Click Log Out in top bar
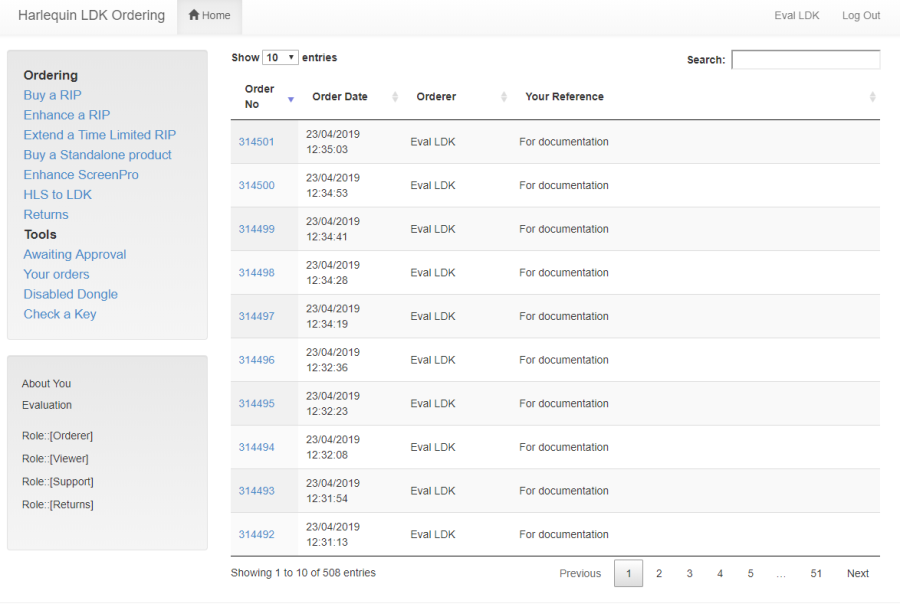 (x=860, y=16)
